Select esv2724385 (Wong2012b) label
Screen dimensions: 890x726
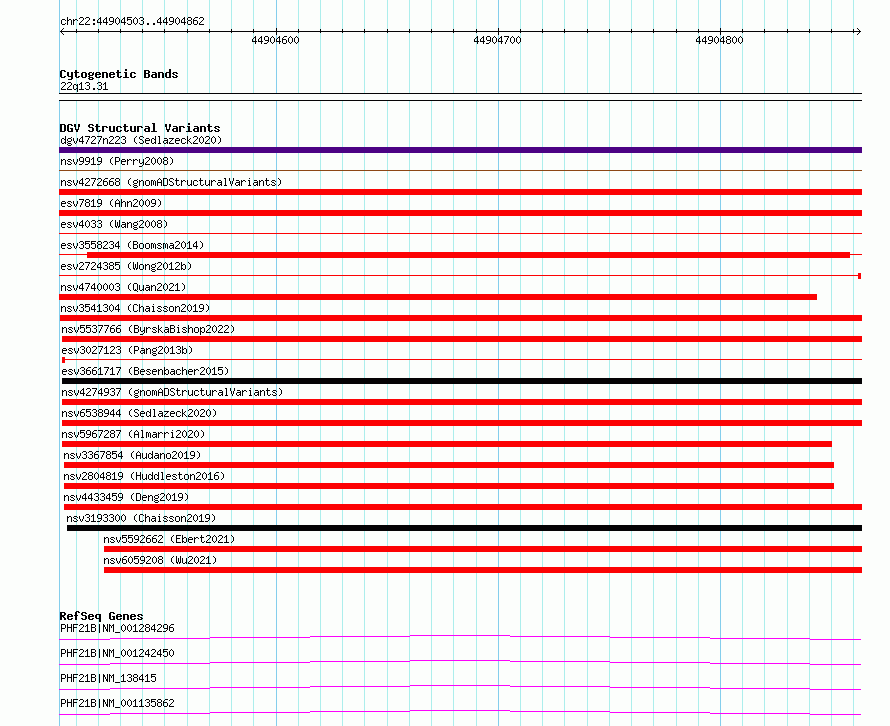click(x=126, y=266)
